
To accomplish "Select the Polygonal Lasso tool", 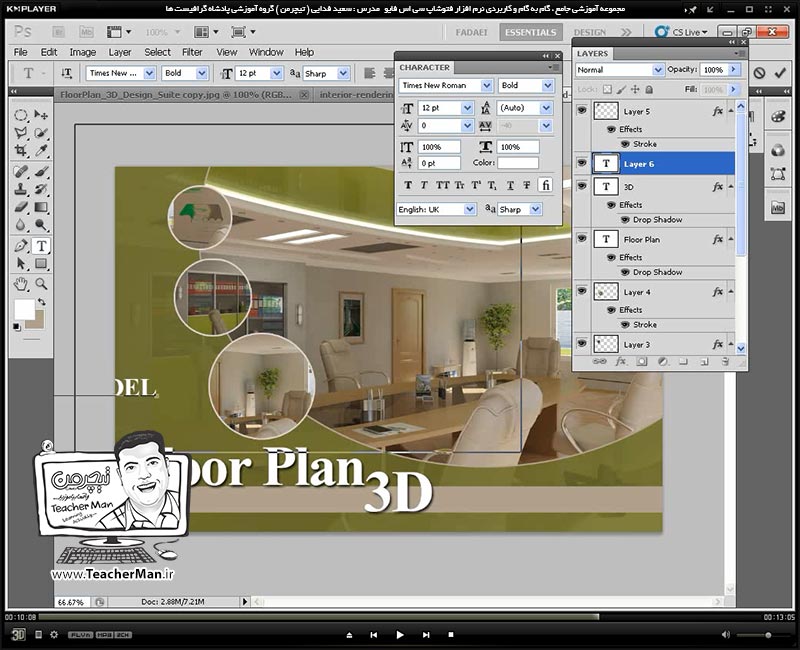I will coord(20,133).
